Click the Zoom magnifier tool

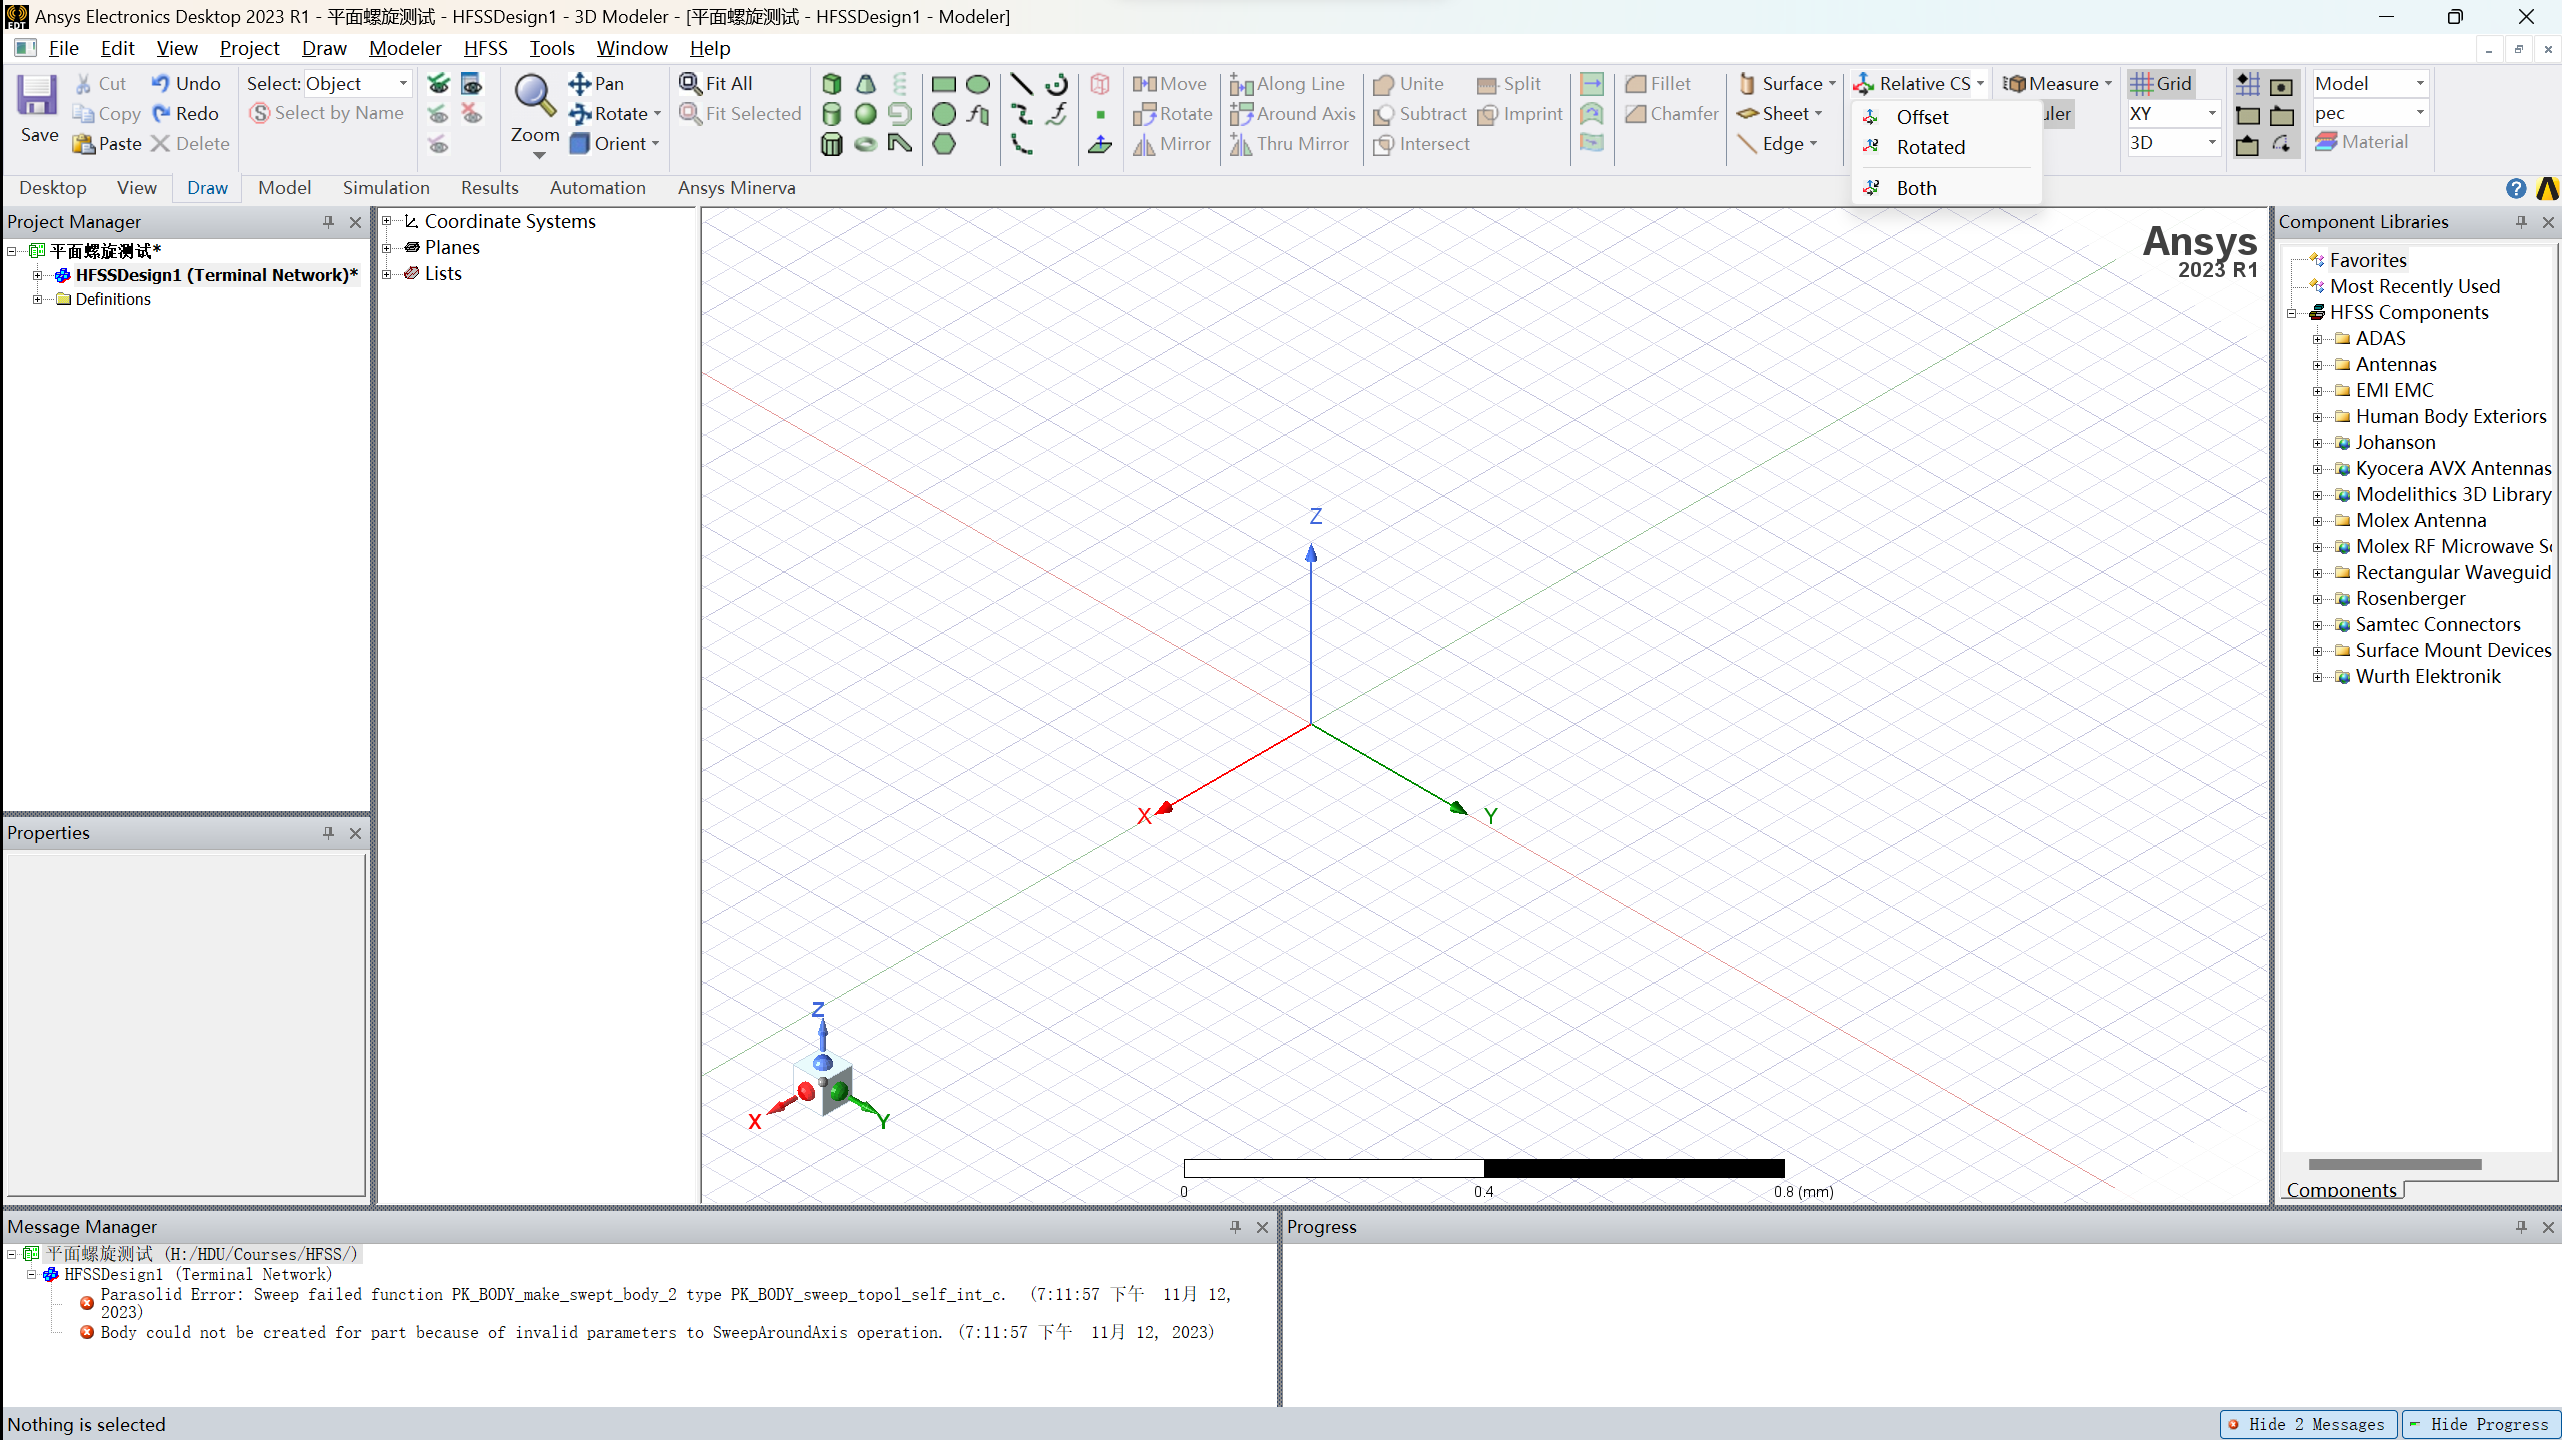pyautogui.click(x=535, y=96)
